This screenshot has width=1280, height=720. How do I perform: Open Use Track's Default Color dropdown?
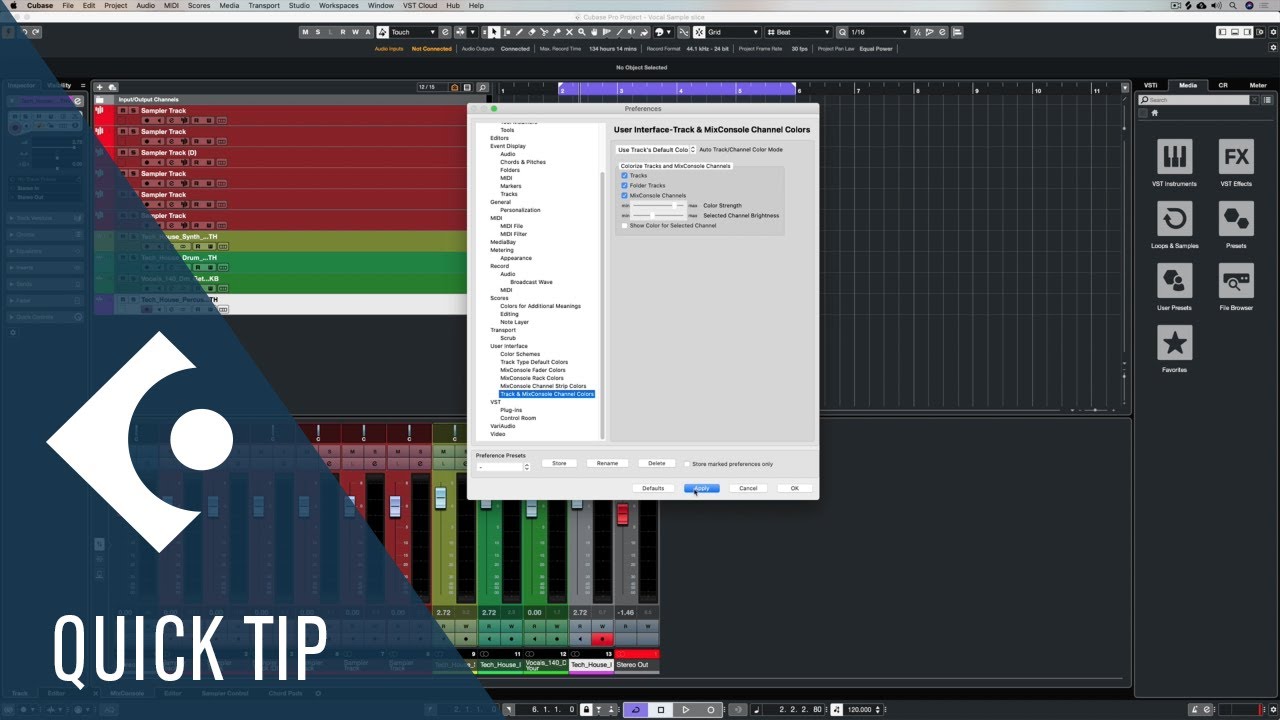coord(656,149)
